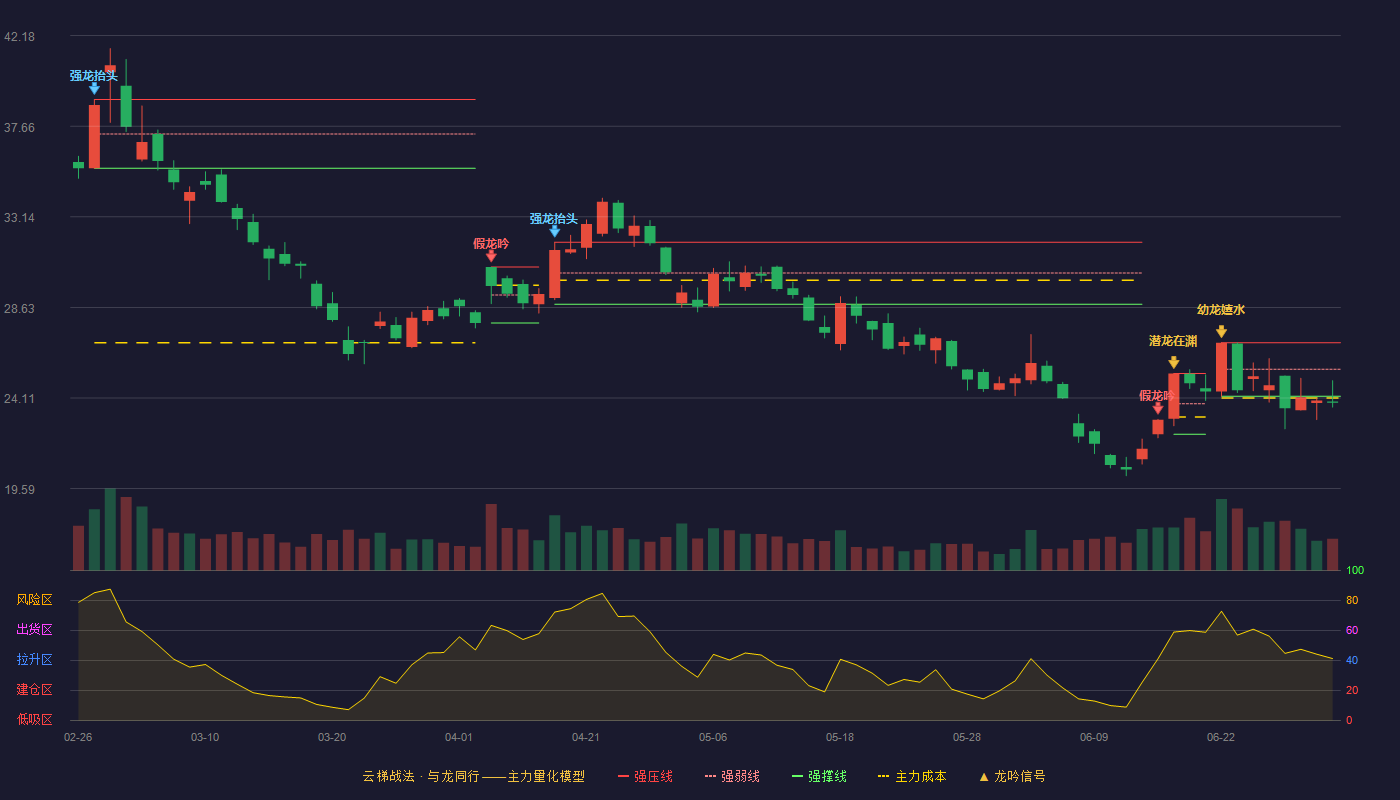Toggle the 云梯战法 主力量化模型 legend entry
This screenshot has width=1400, height=800.
[x=474, y=776]
